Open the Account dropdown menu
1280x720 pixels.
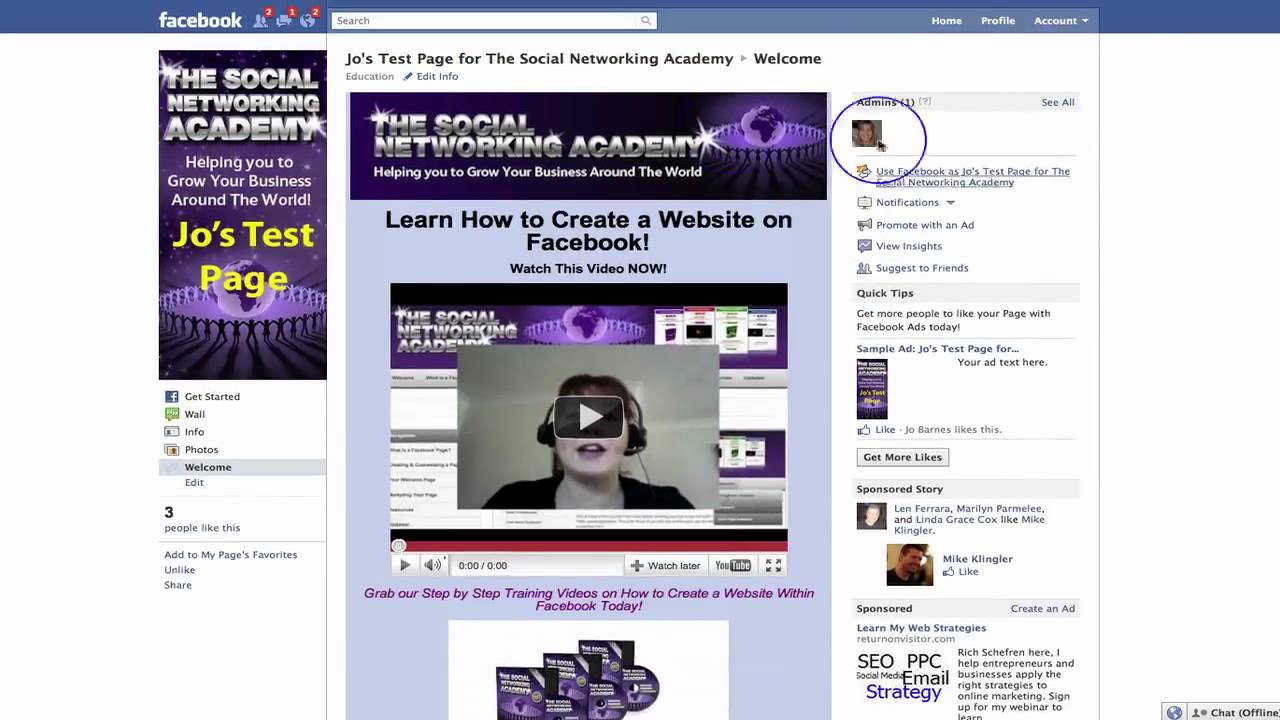tap(1061, 20)
